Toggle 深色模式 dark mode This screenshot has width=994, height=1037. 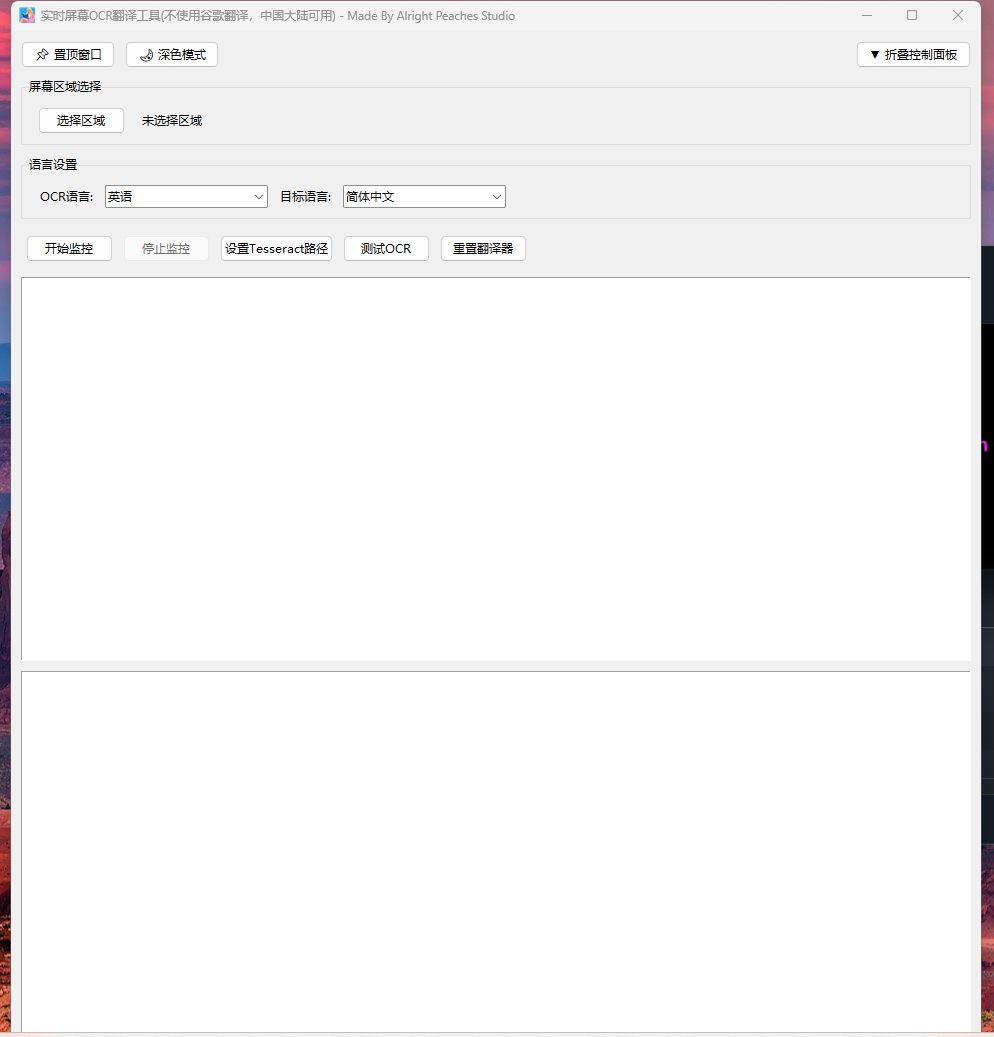pyautogui.click(x=172, y=55)
